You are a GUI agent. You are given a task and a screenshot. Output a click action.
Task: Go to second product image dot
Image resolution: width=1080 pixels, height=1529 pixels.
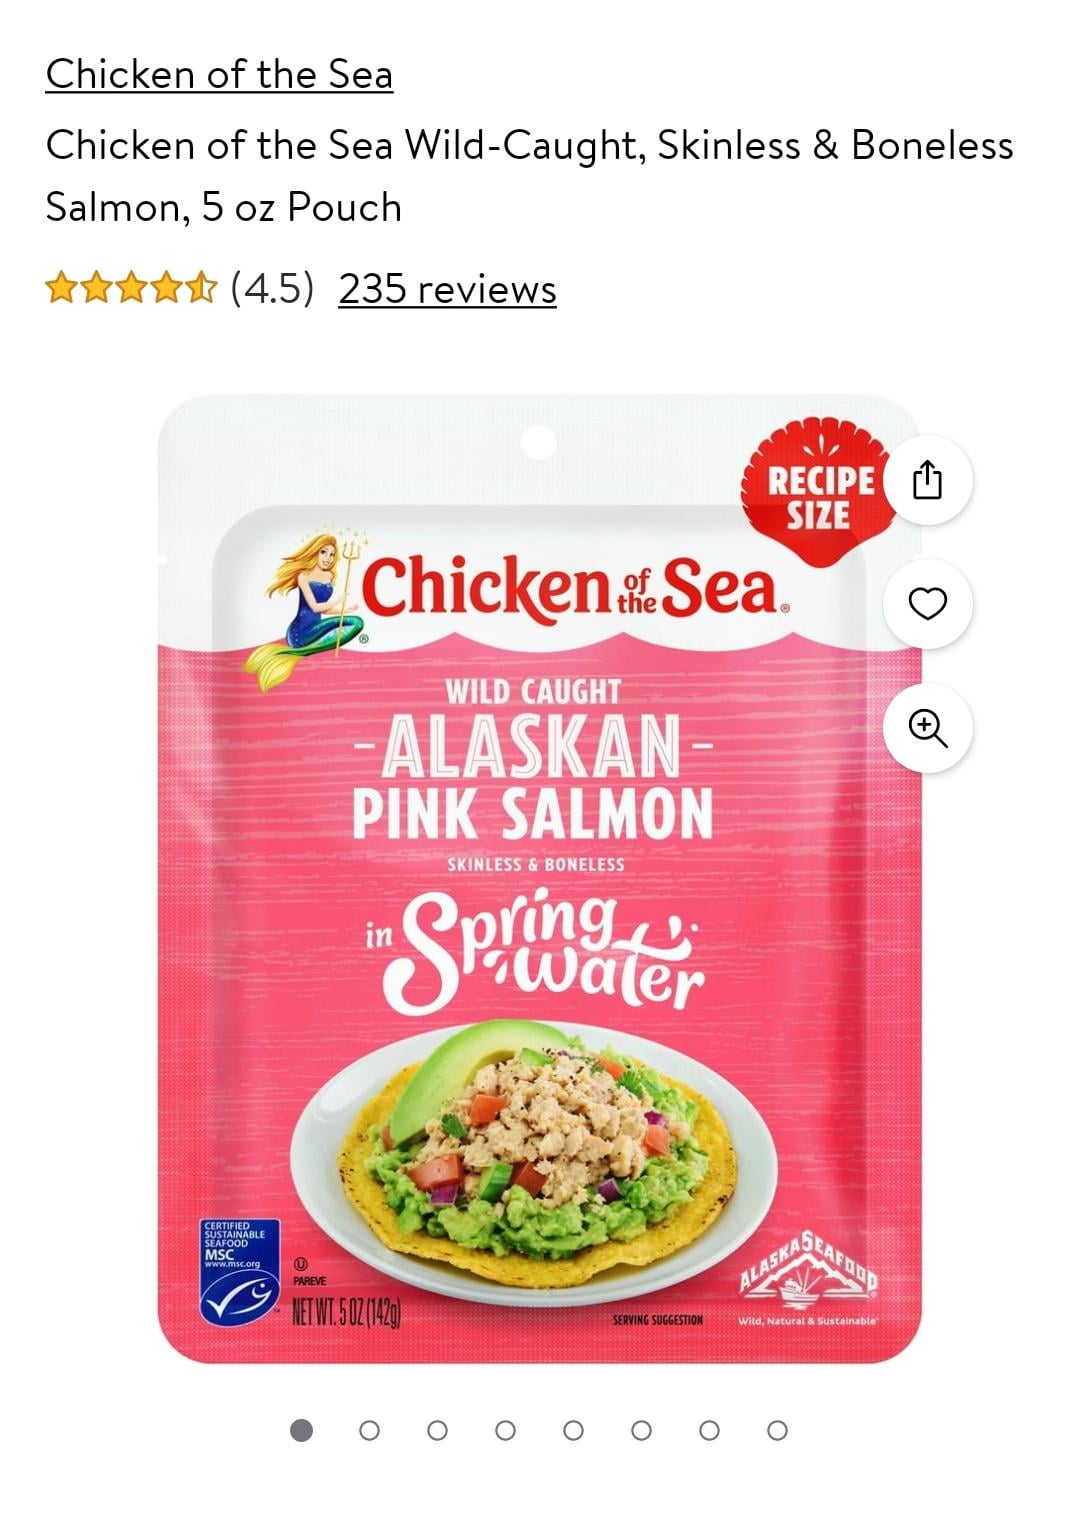point(369,1430)
